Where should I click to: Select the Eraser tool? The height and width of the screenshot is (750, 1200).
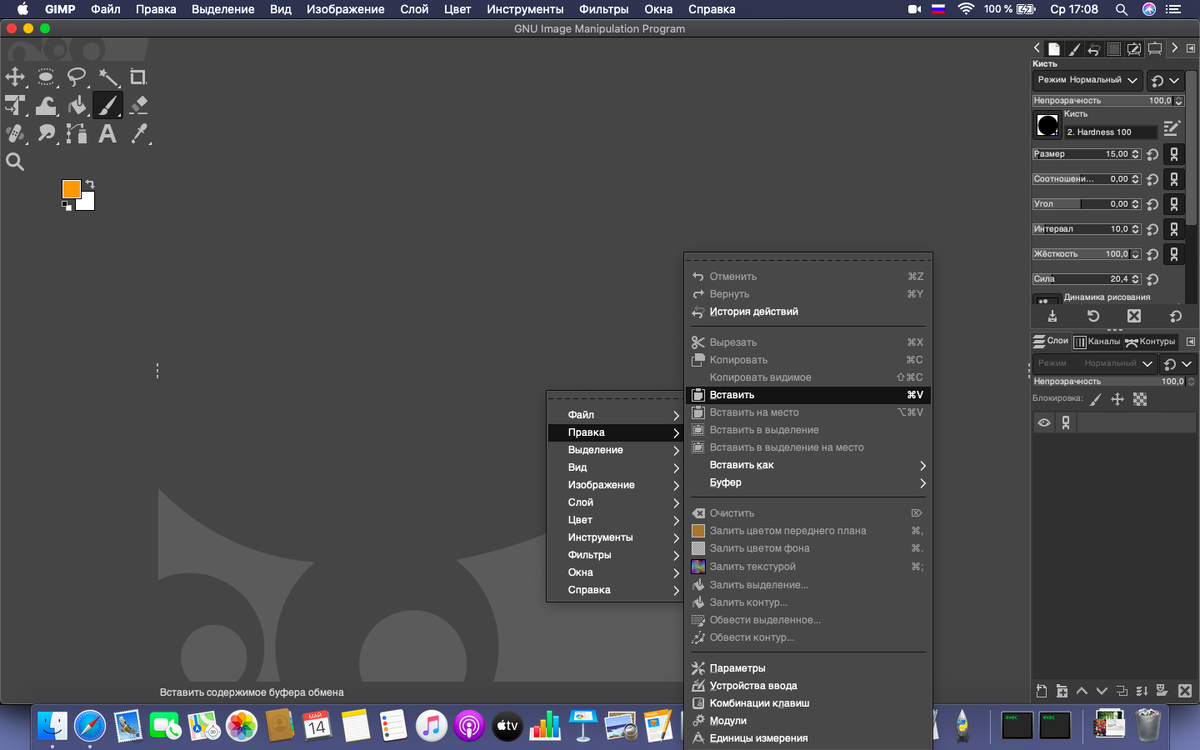(138, 105)
